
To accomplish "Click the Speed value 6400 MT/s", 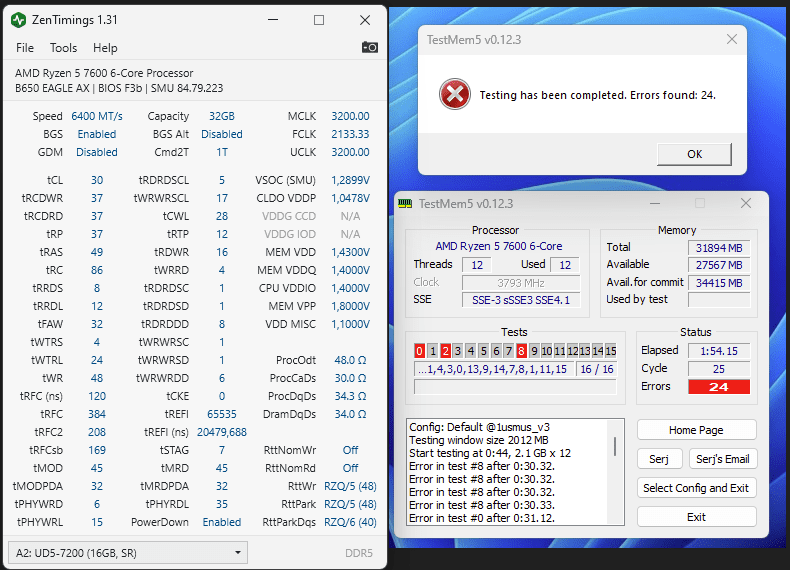I will (97, 116).
